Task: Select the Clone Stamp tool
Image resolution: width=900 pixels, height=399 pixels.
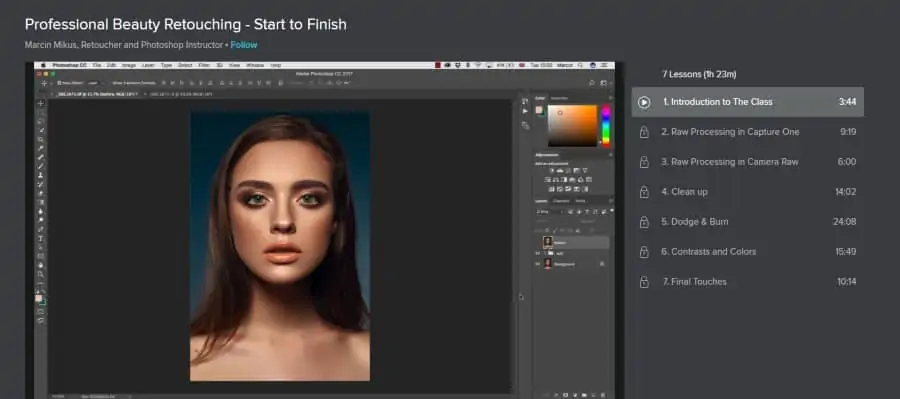Action: (x=41, y=175)
